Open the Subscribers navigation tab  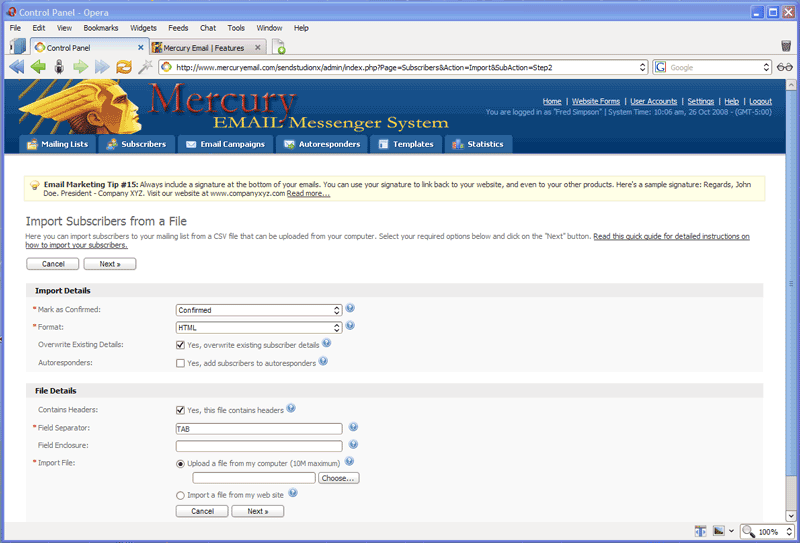(x=136, y=144)
